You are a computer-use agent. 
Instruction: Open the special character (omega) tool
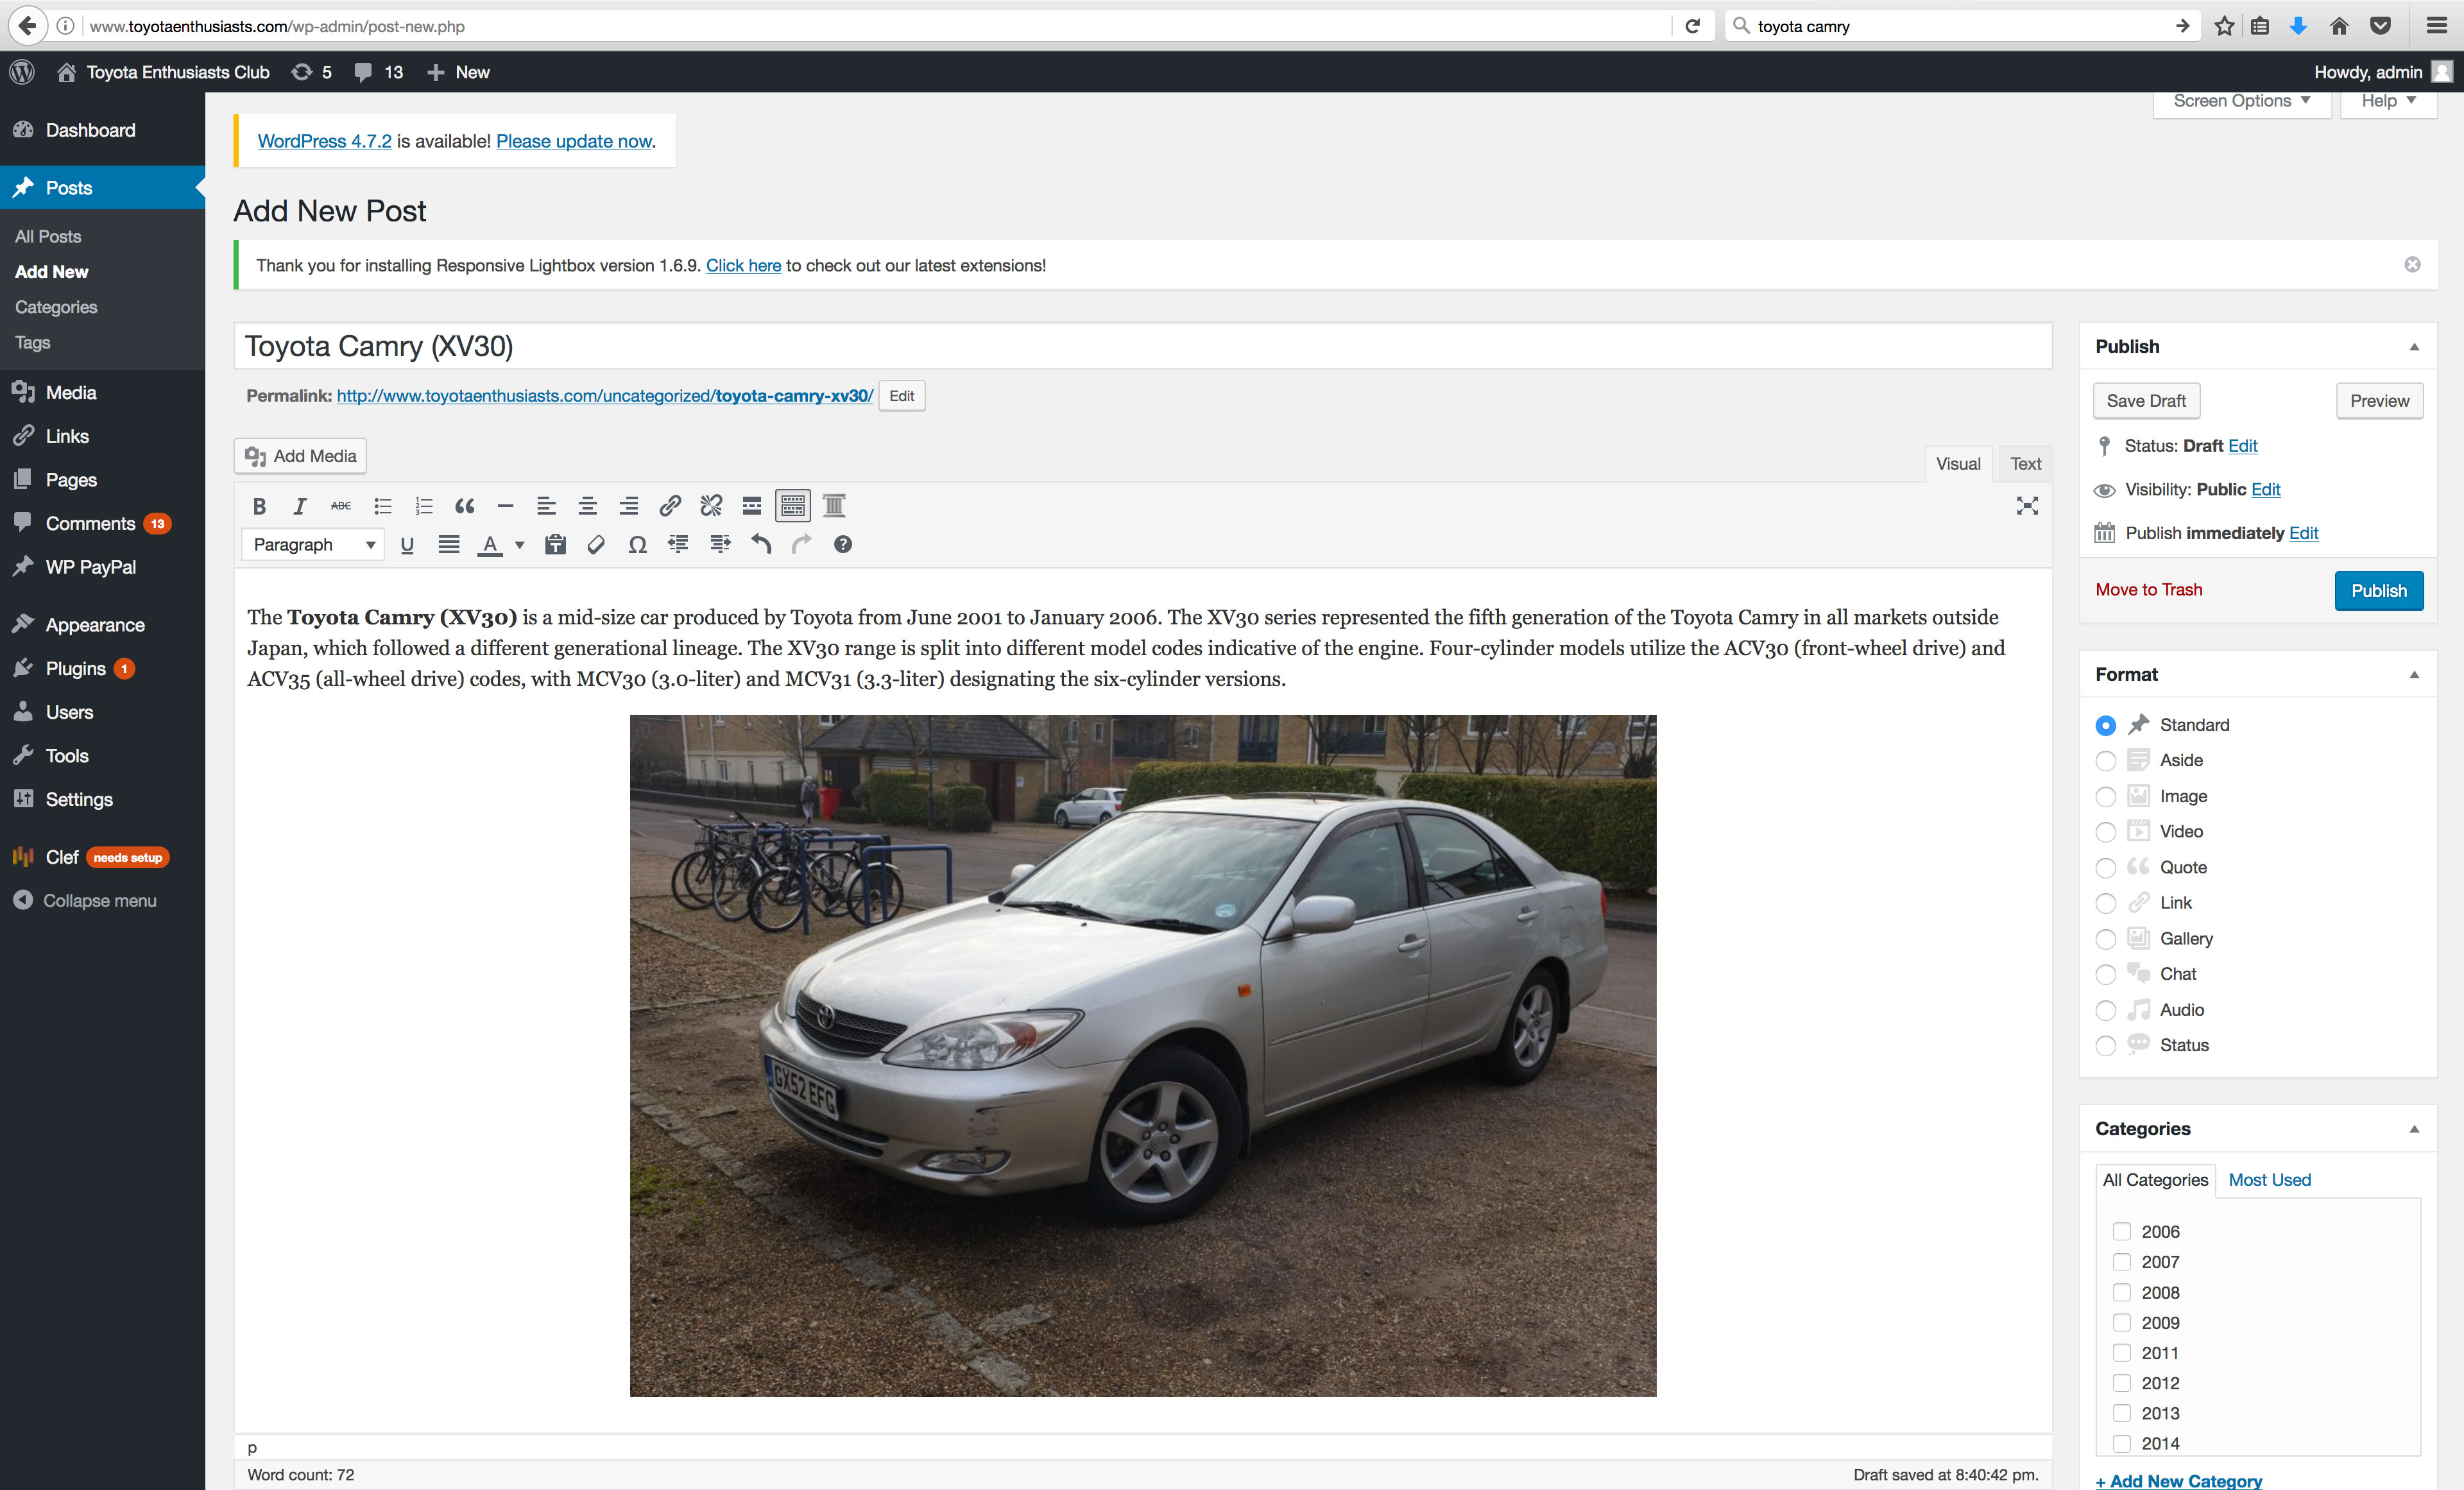pyautogui.click(x=637, y=545)
